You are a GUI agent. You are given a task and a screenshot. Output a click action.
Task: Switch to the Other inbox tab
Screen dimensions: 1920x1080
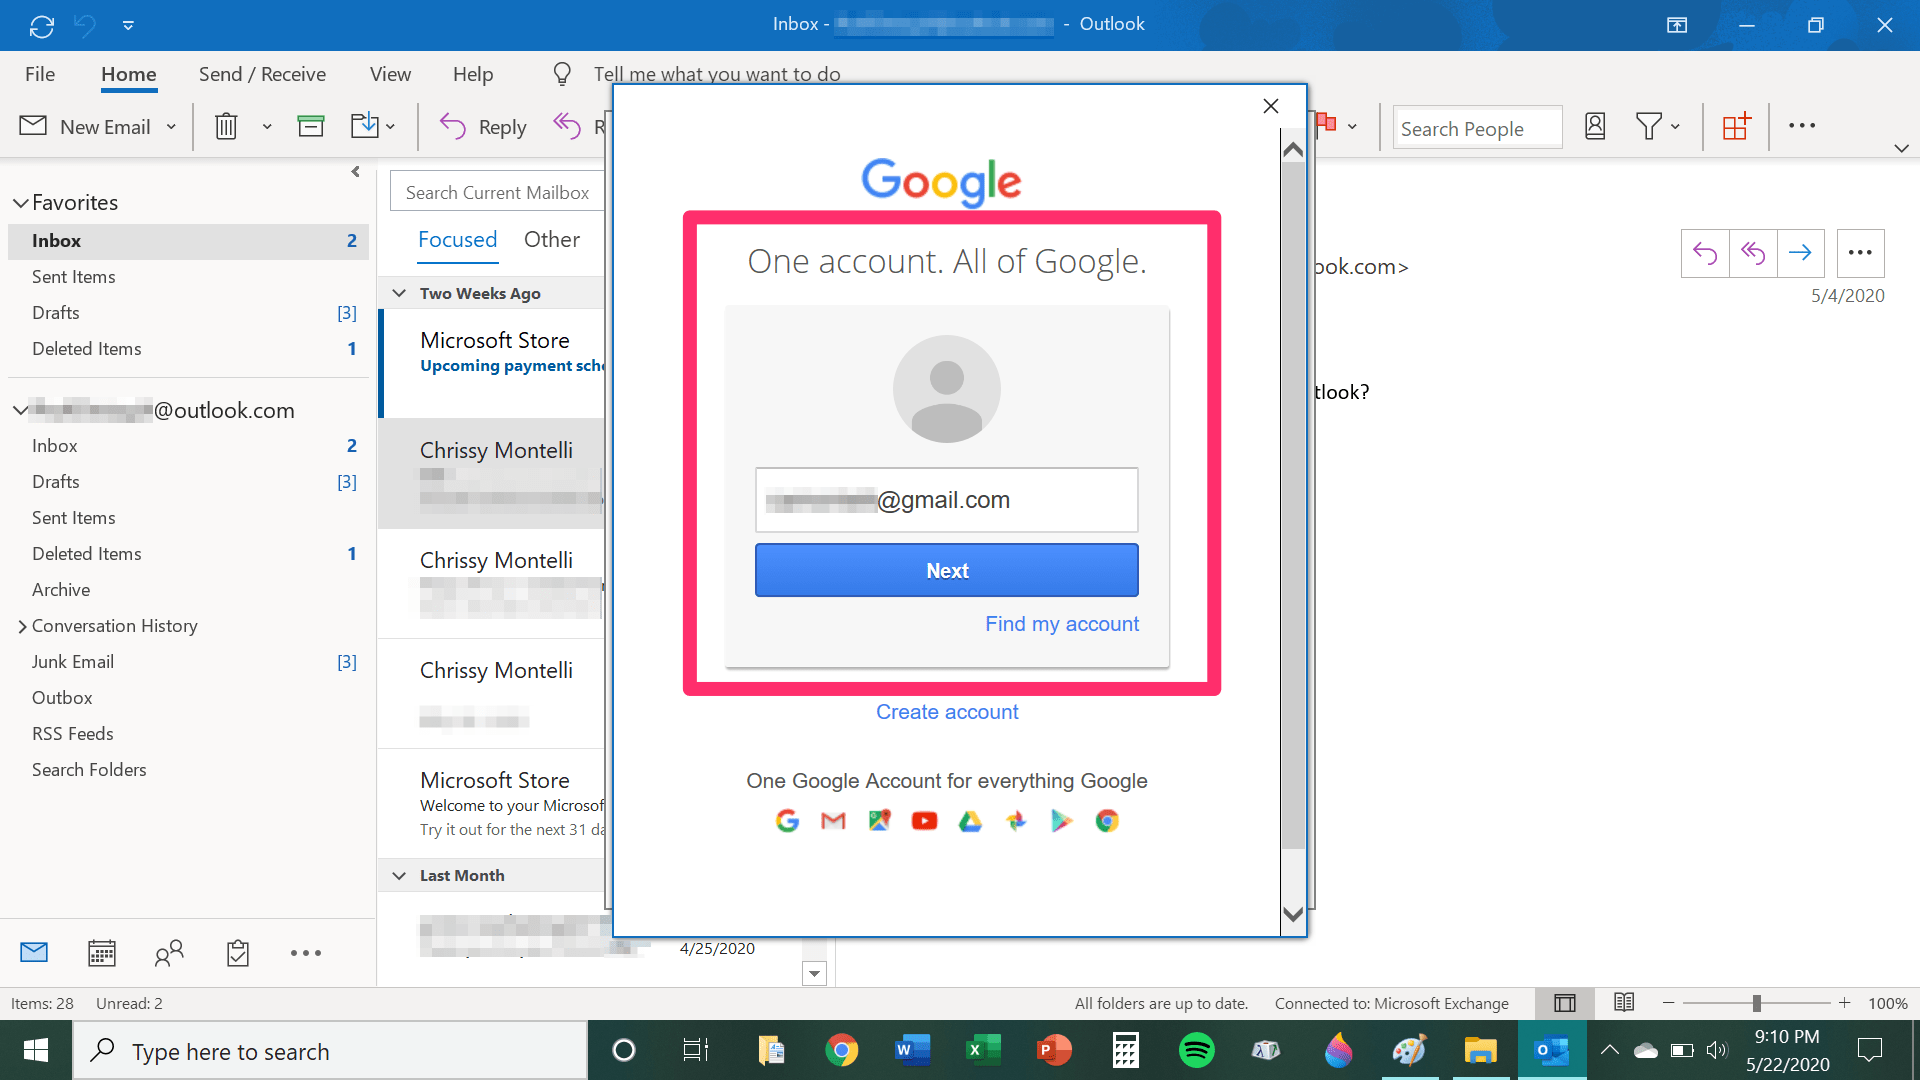pos(551,240)
